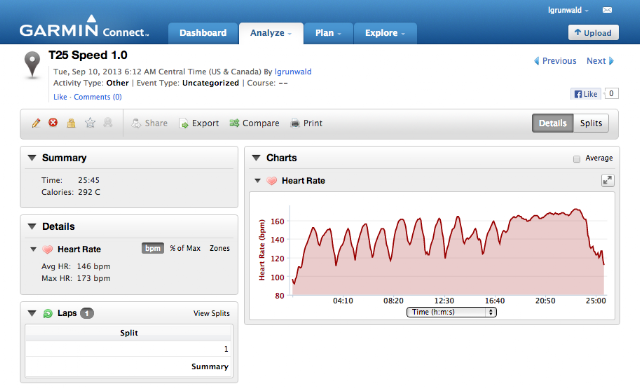Collapse the Laps panel
Screen dimensions: 640x389
tap(32, 313)
